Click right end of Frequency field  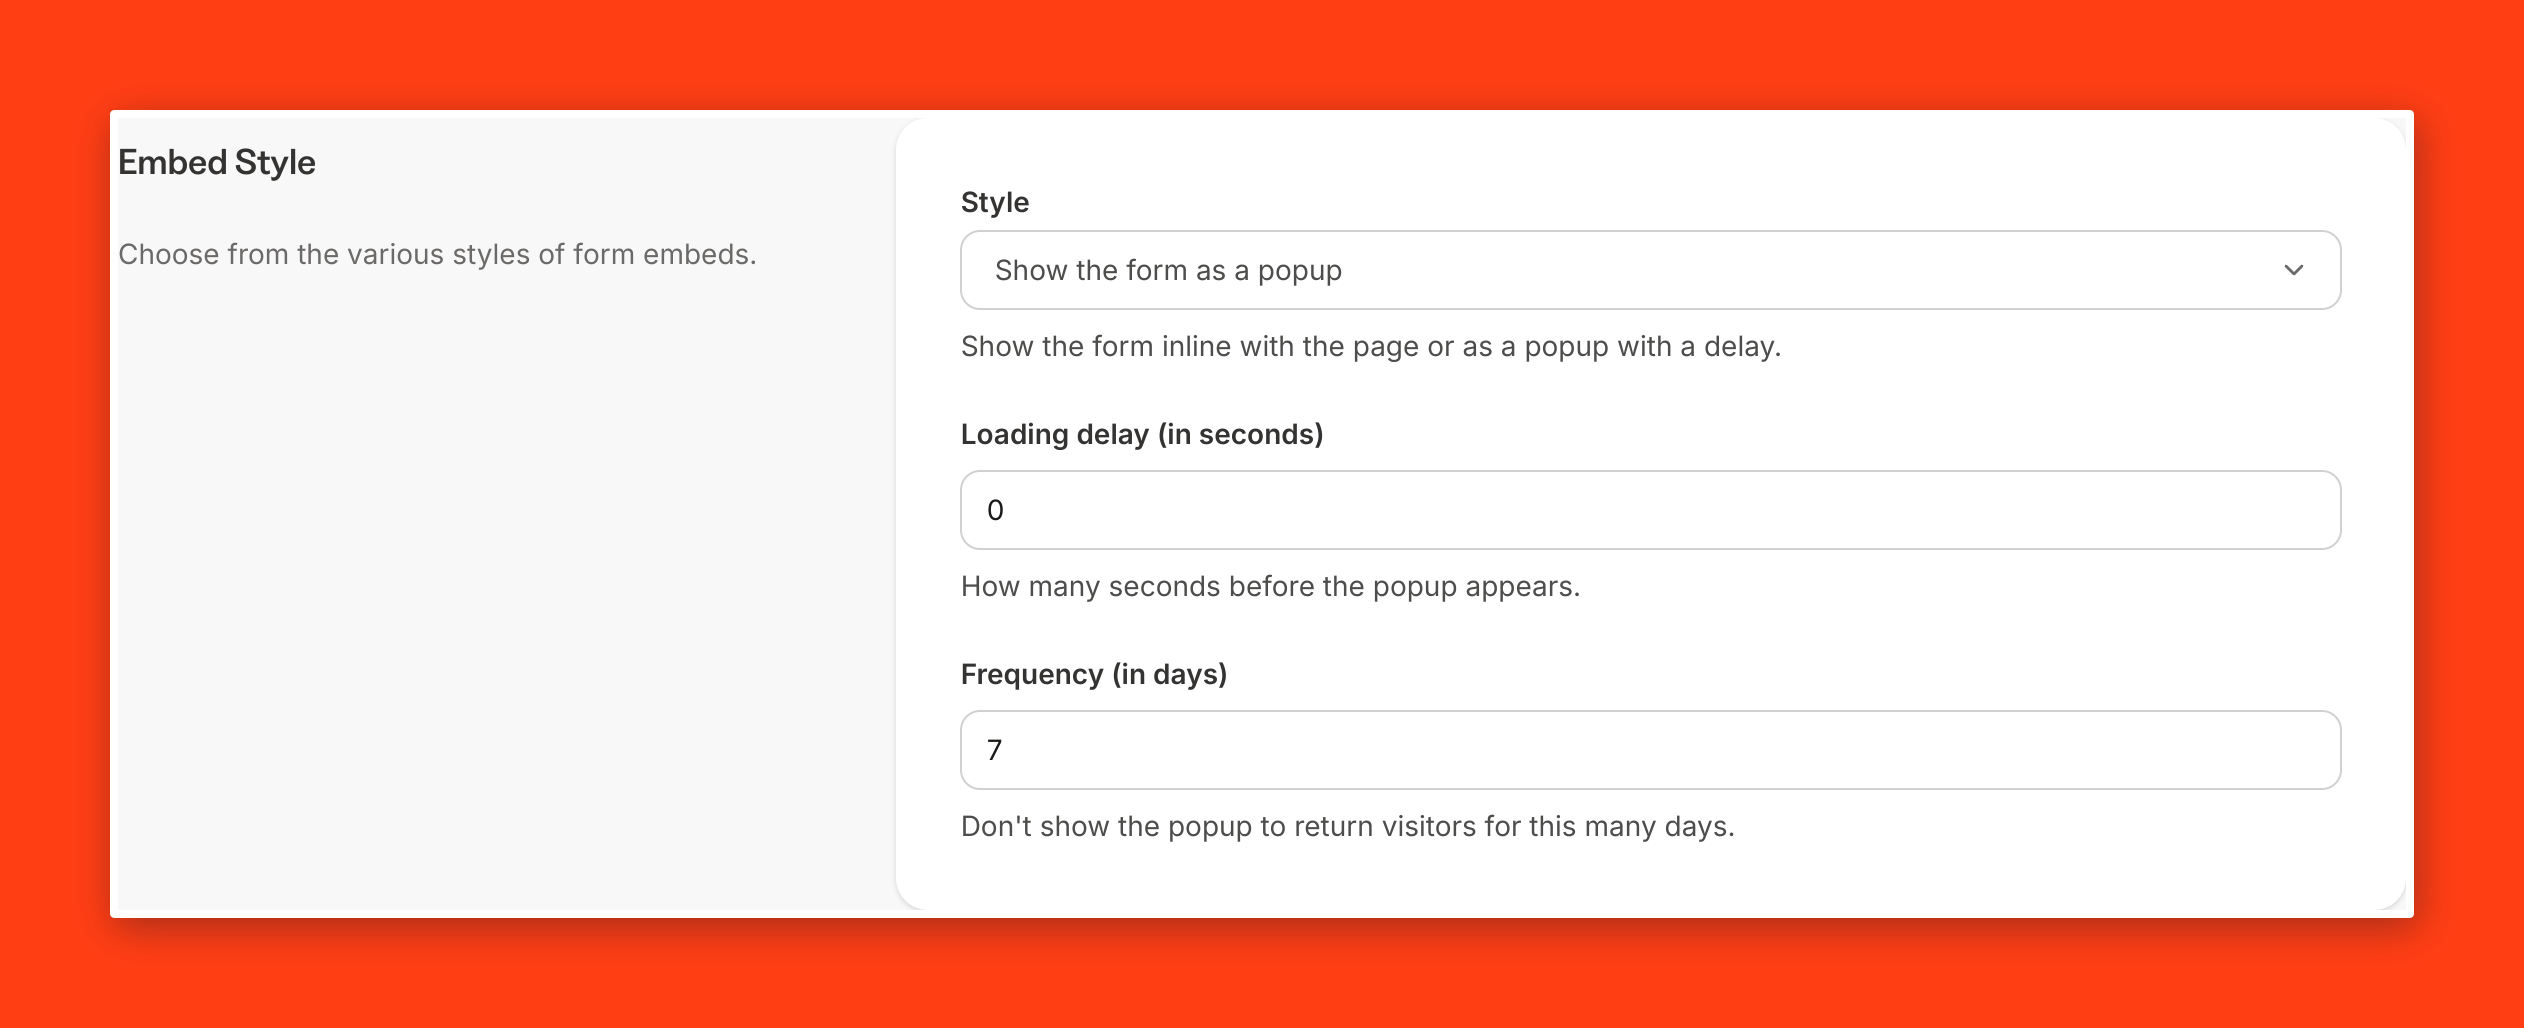pyautogui.click(x=2300, y=750)
